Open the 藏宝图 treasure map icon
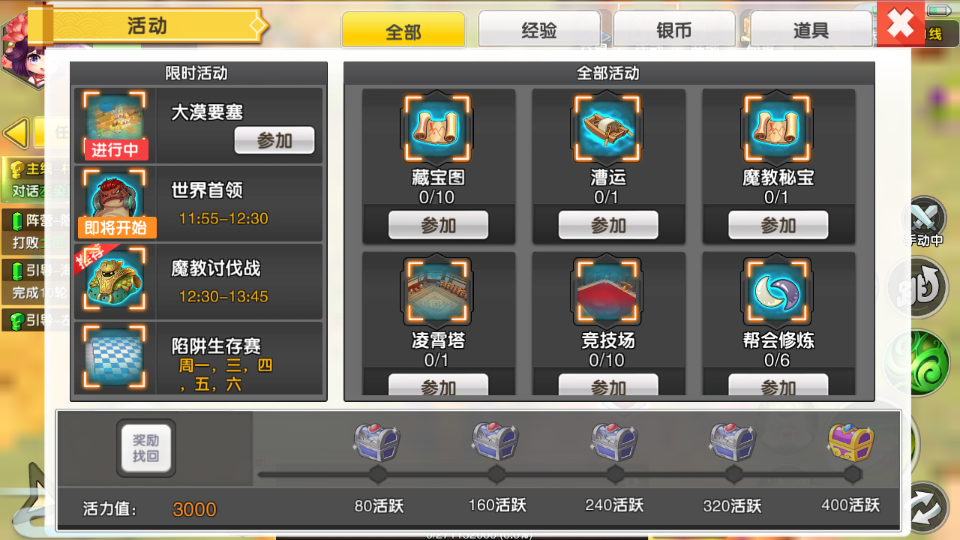The image size is (960, 540). pyautogui.click(x=437, y=128)
